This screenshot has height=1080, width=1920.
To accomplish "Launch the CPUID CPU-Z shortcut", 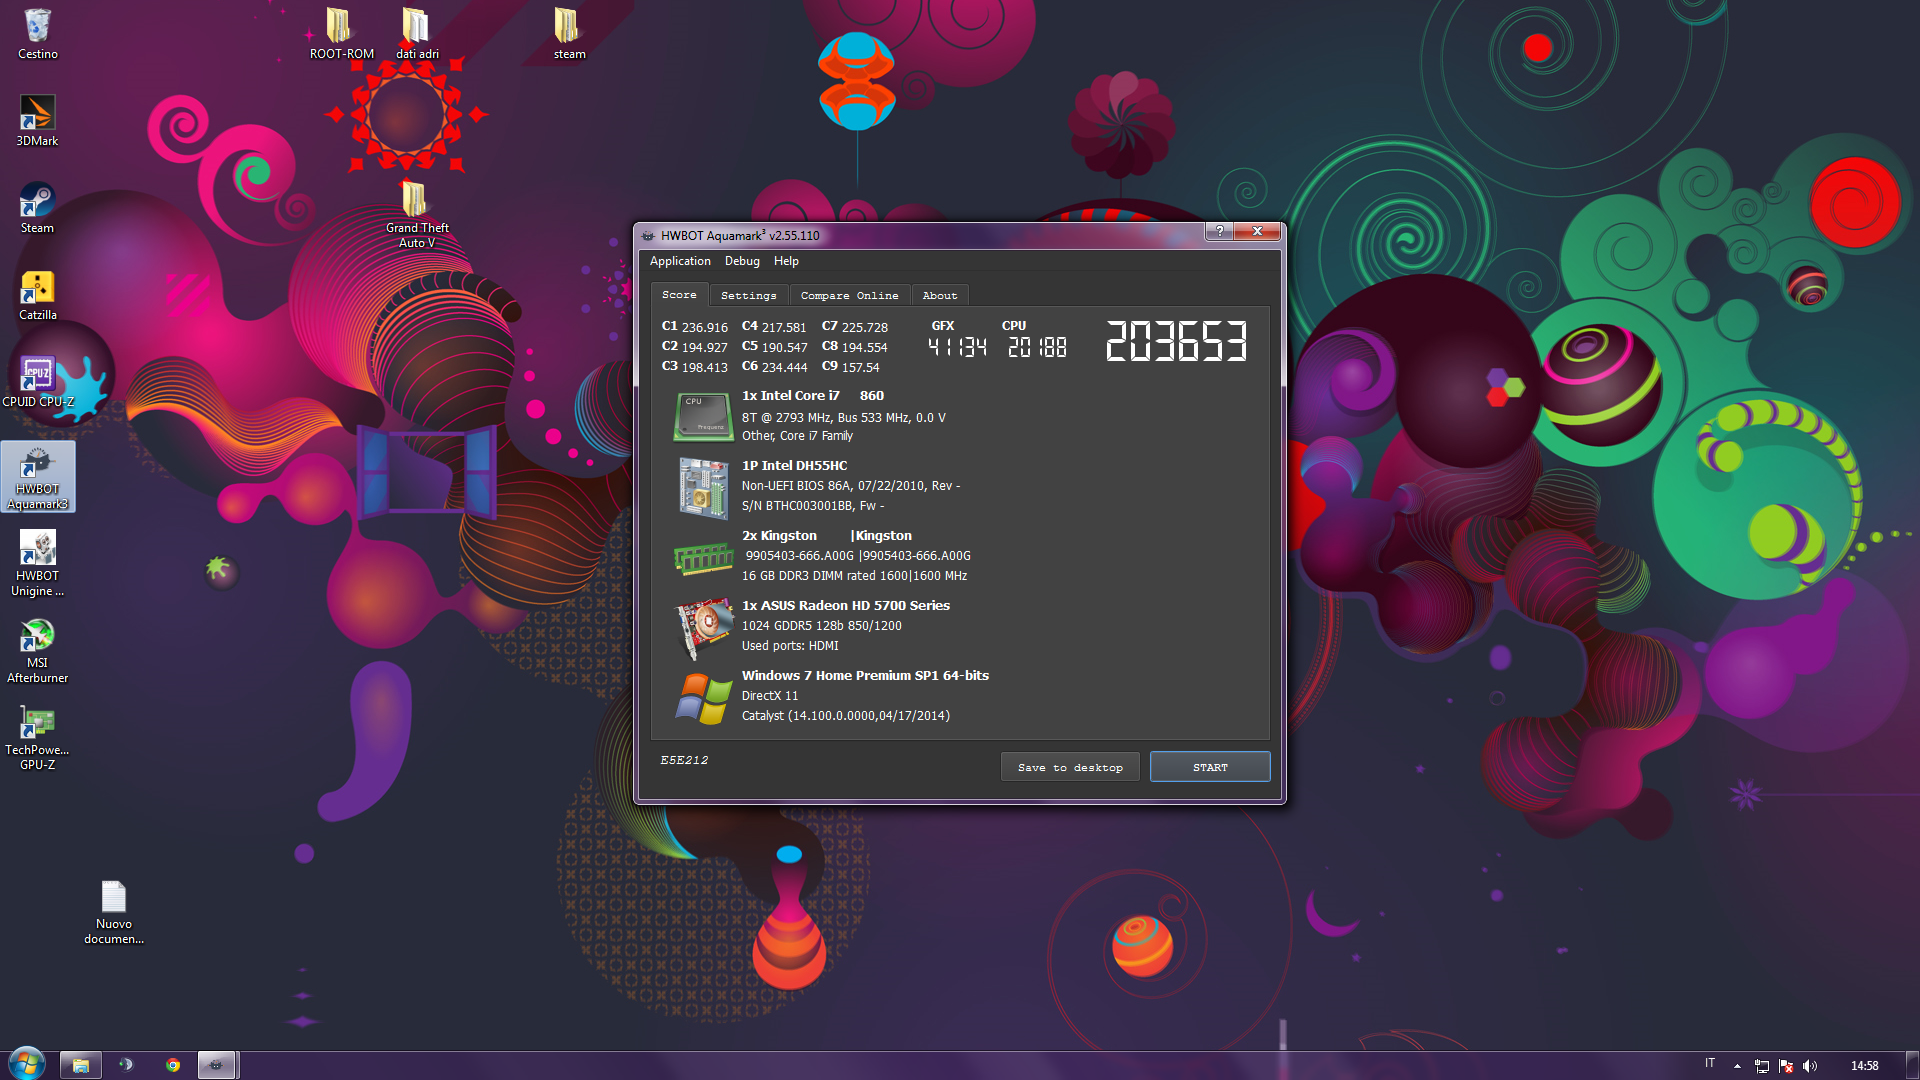I will click(37, 381).
